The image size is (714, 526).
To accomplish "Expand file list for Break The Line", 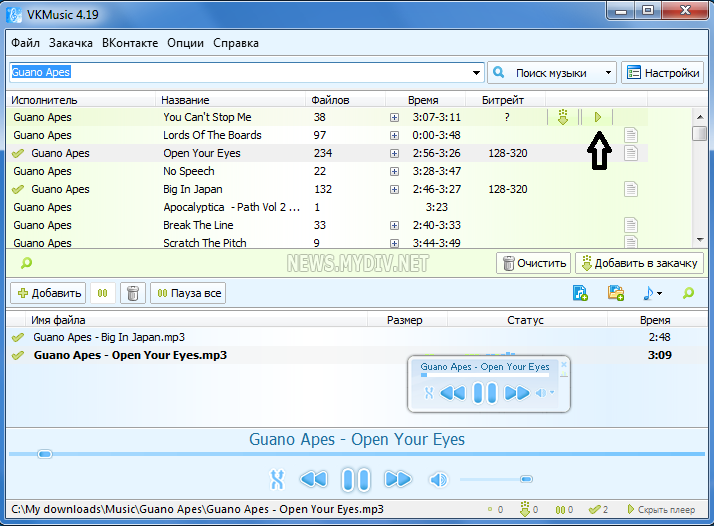I will (394, 225).
